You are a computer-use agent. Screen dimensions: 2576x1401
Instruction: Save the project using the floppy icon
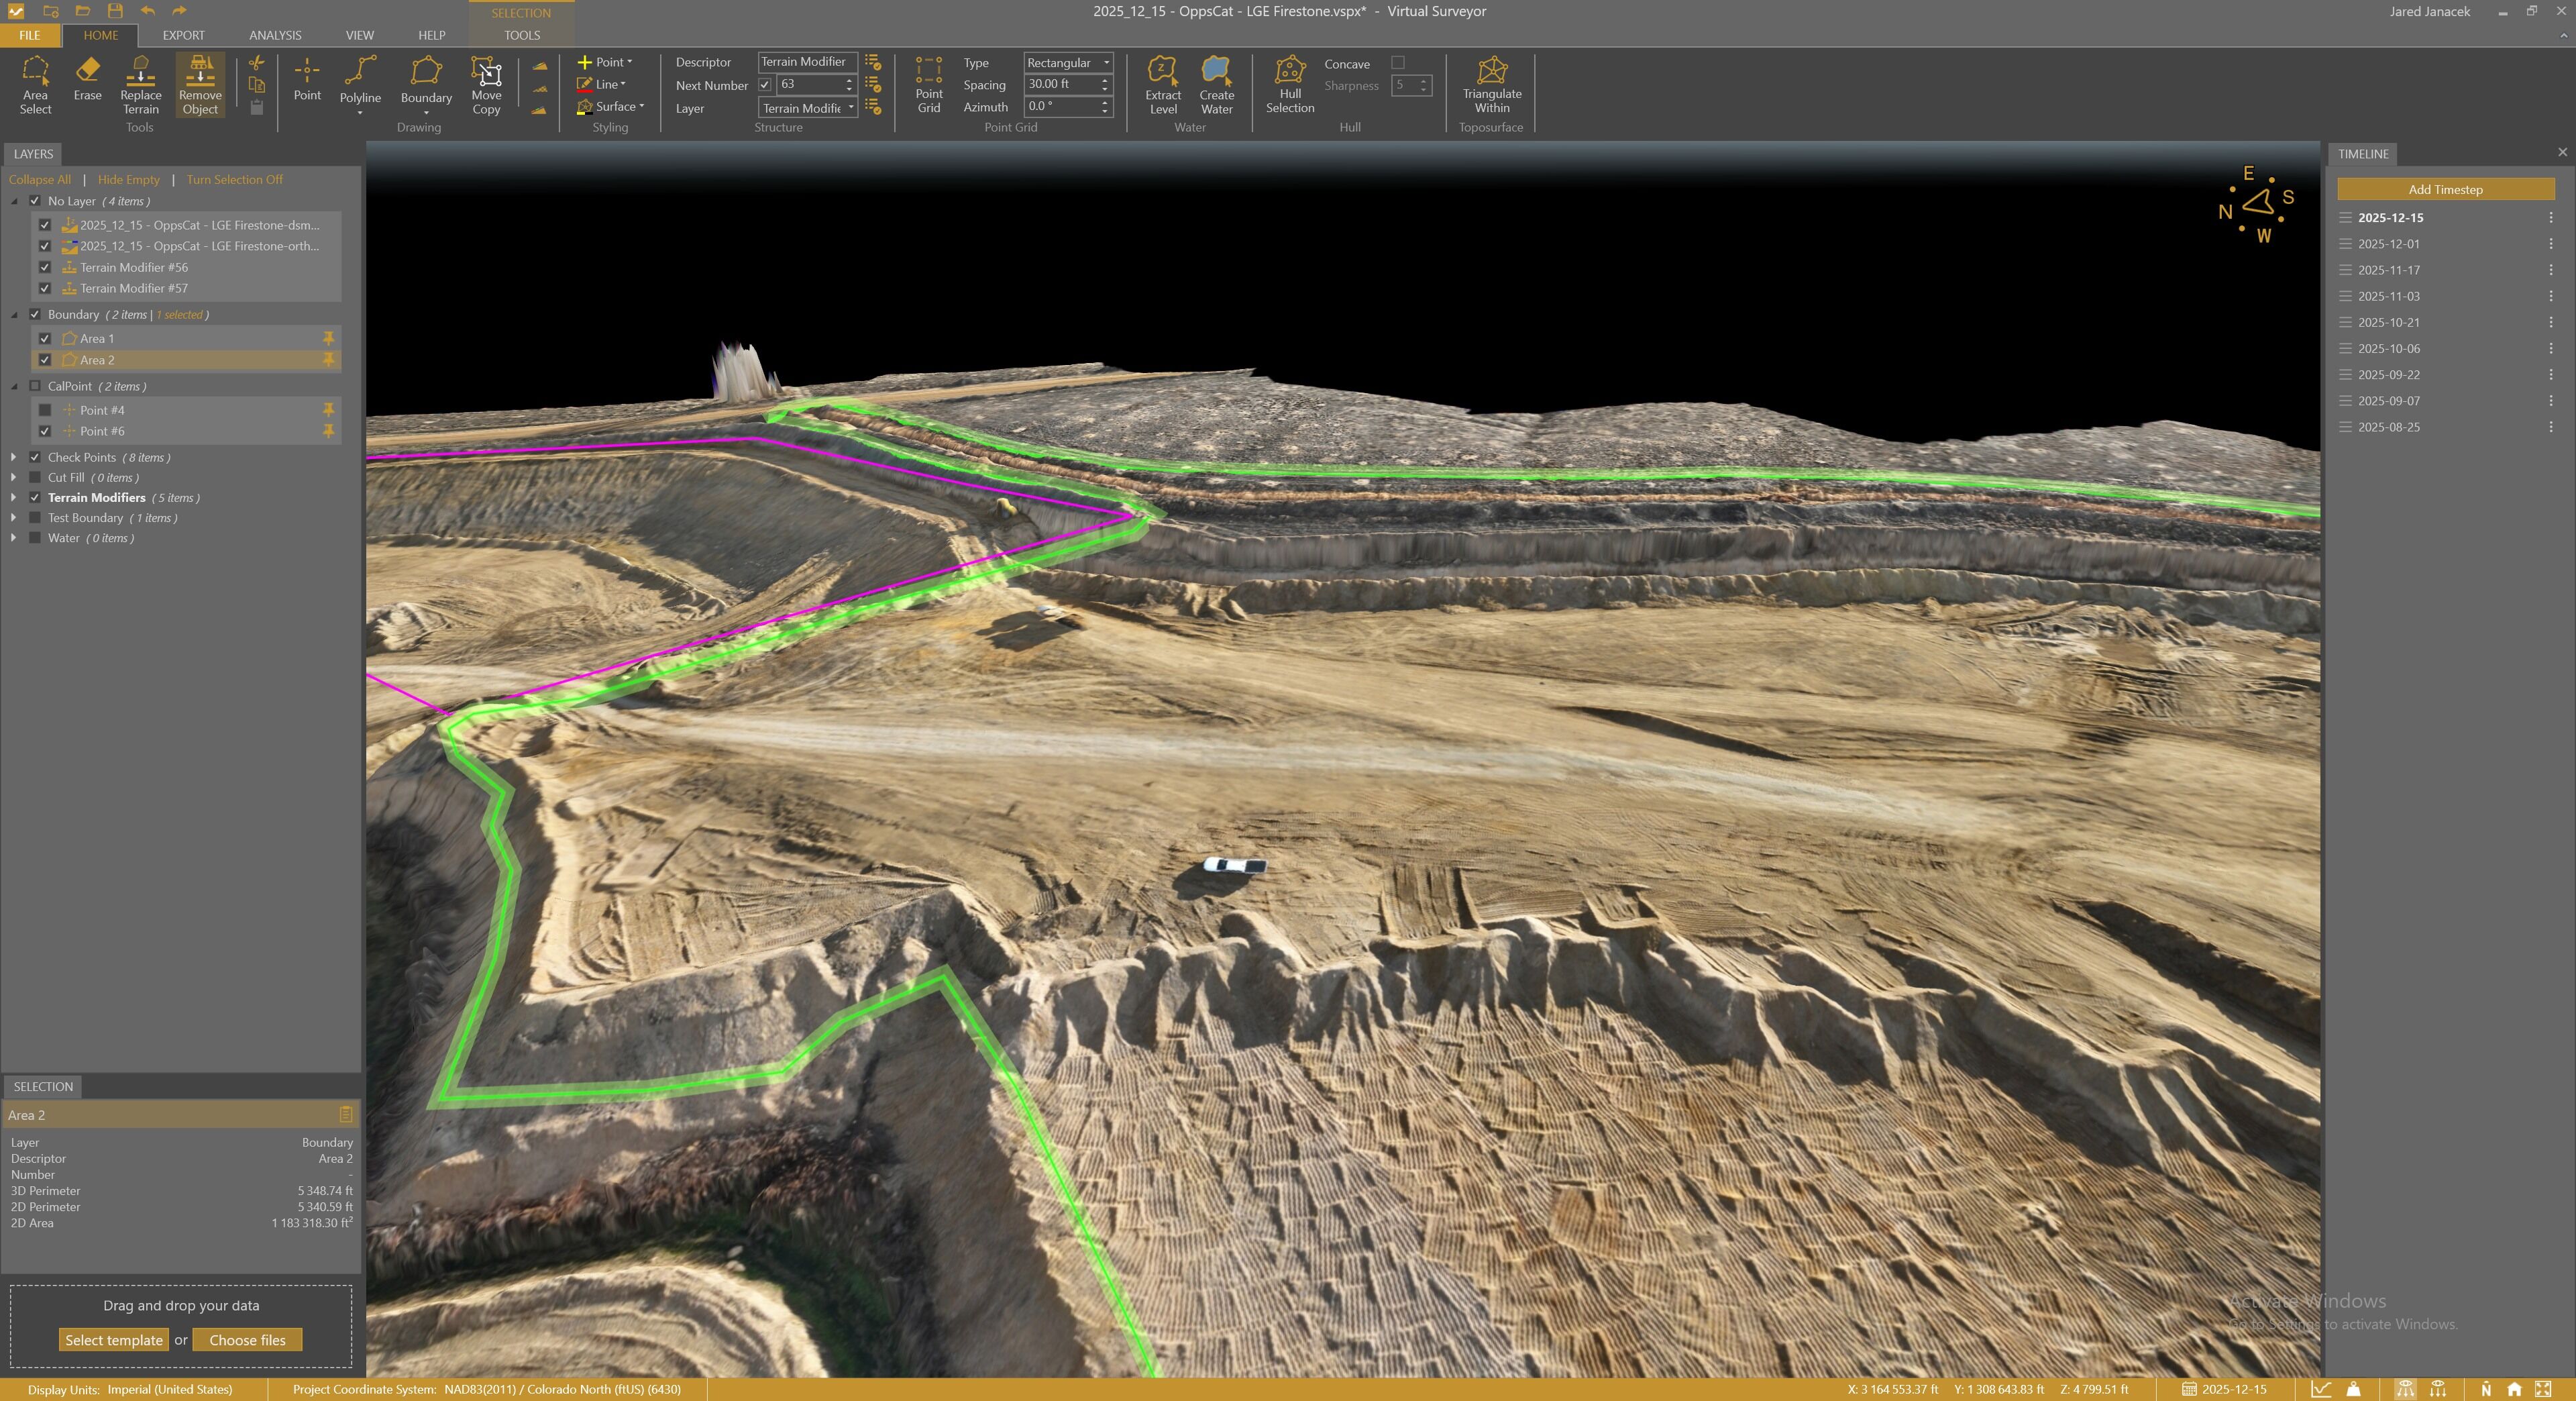point(115,11)
